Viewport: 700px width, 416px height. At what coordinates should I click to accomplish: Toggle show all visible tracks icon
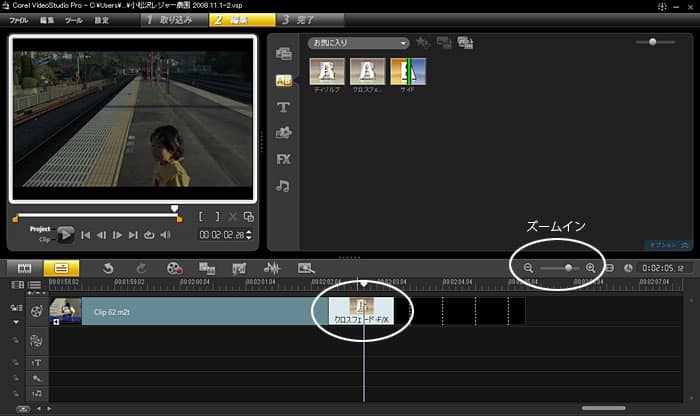(17, 284)
